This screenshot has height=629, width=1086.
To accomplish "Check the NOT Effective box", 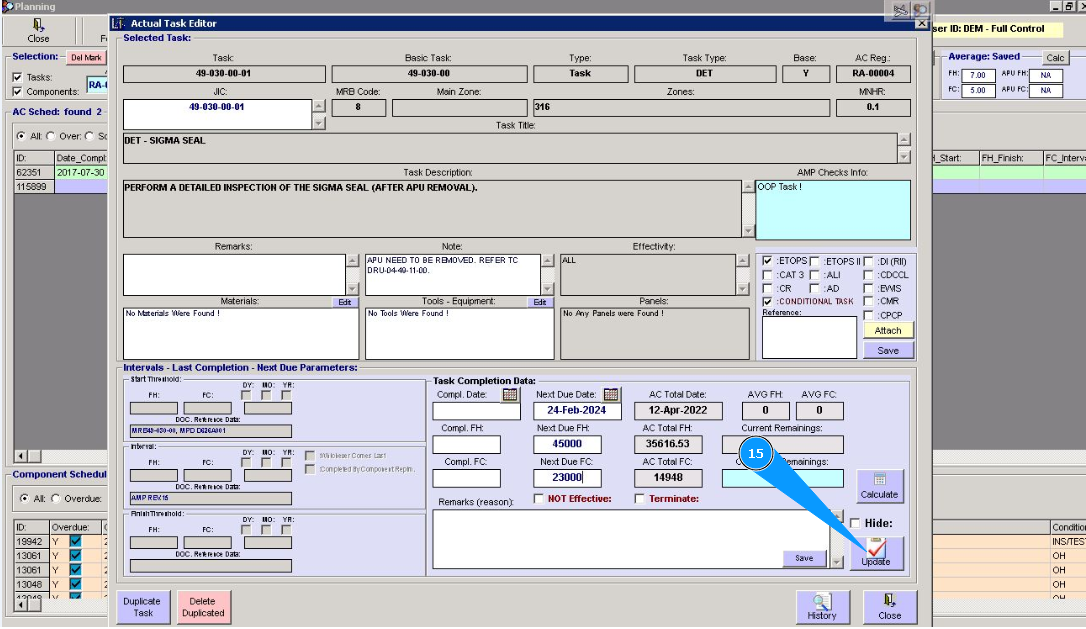I will [539, 498].
